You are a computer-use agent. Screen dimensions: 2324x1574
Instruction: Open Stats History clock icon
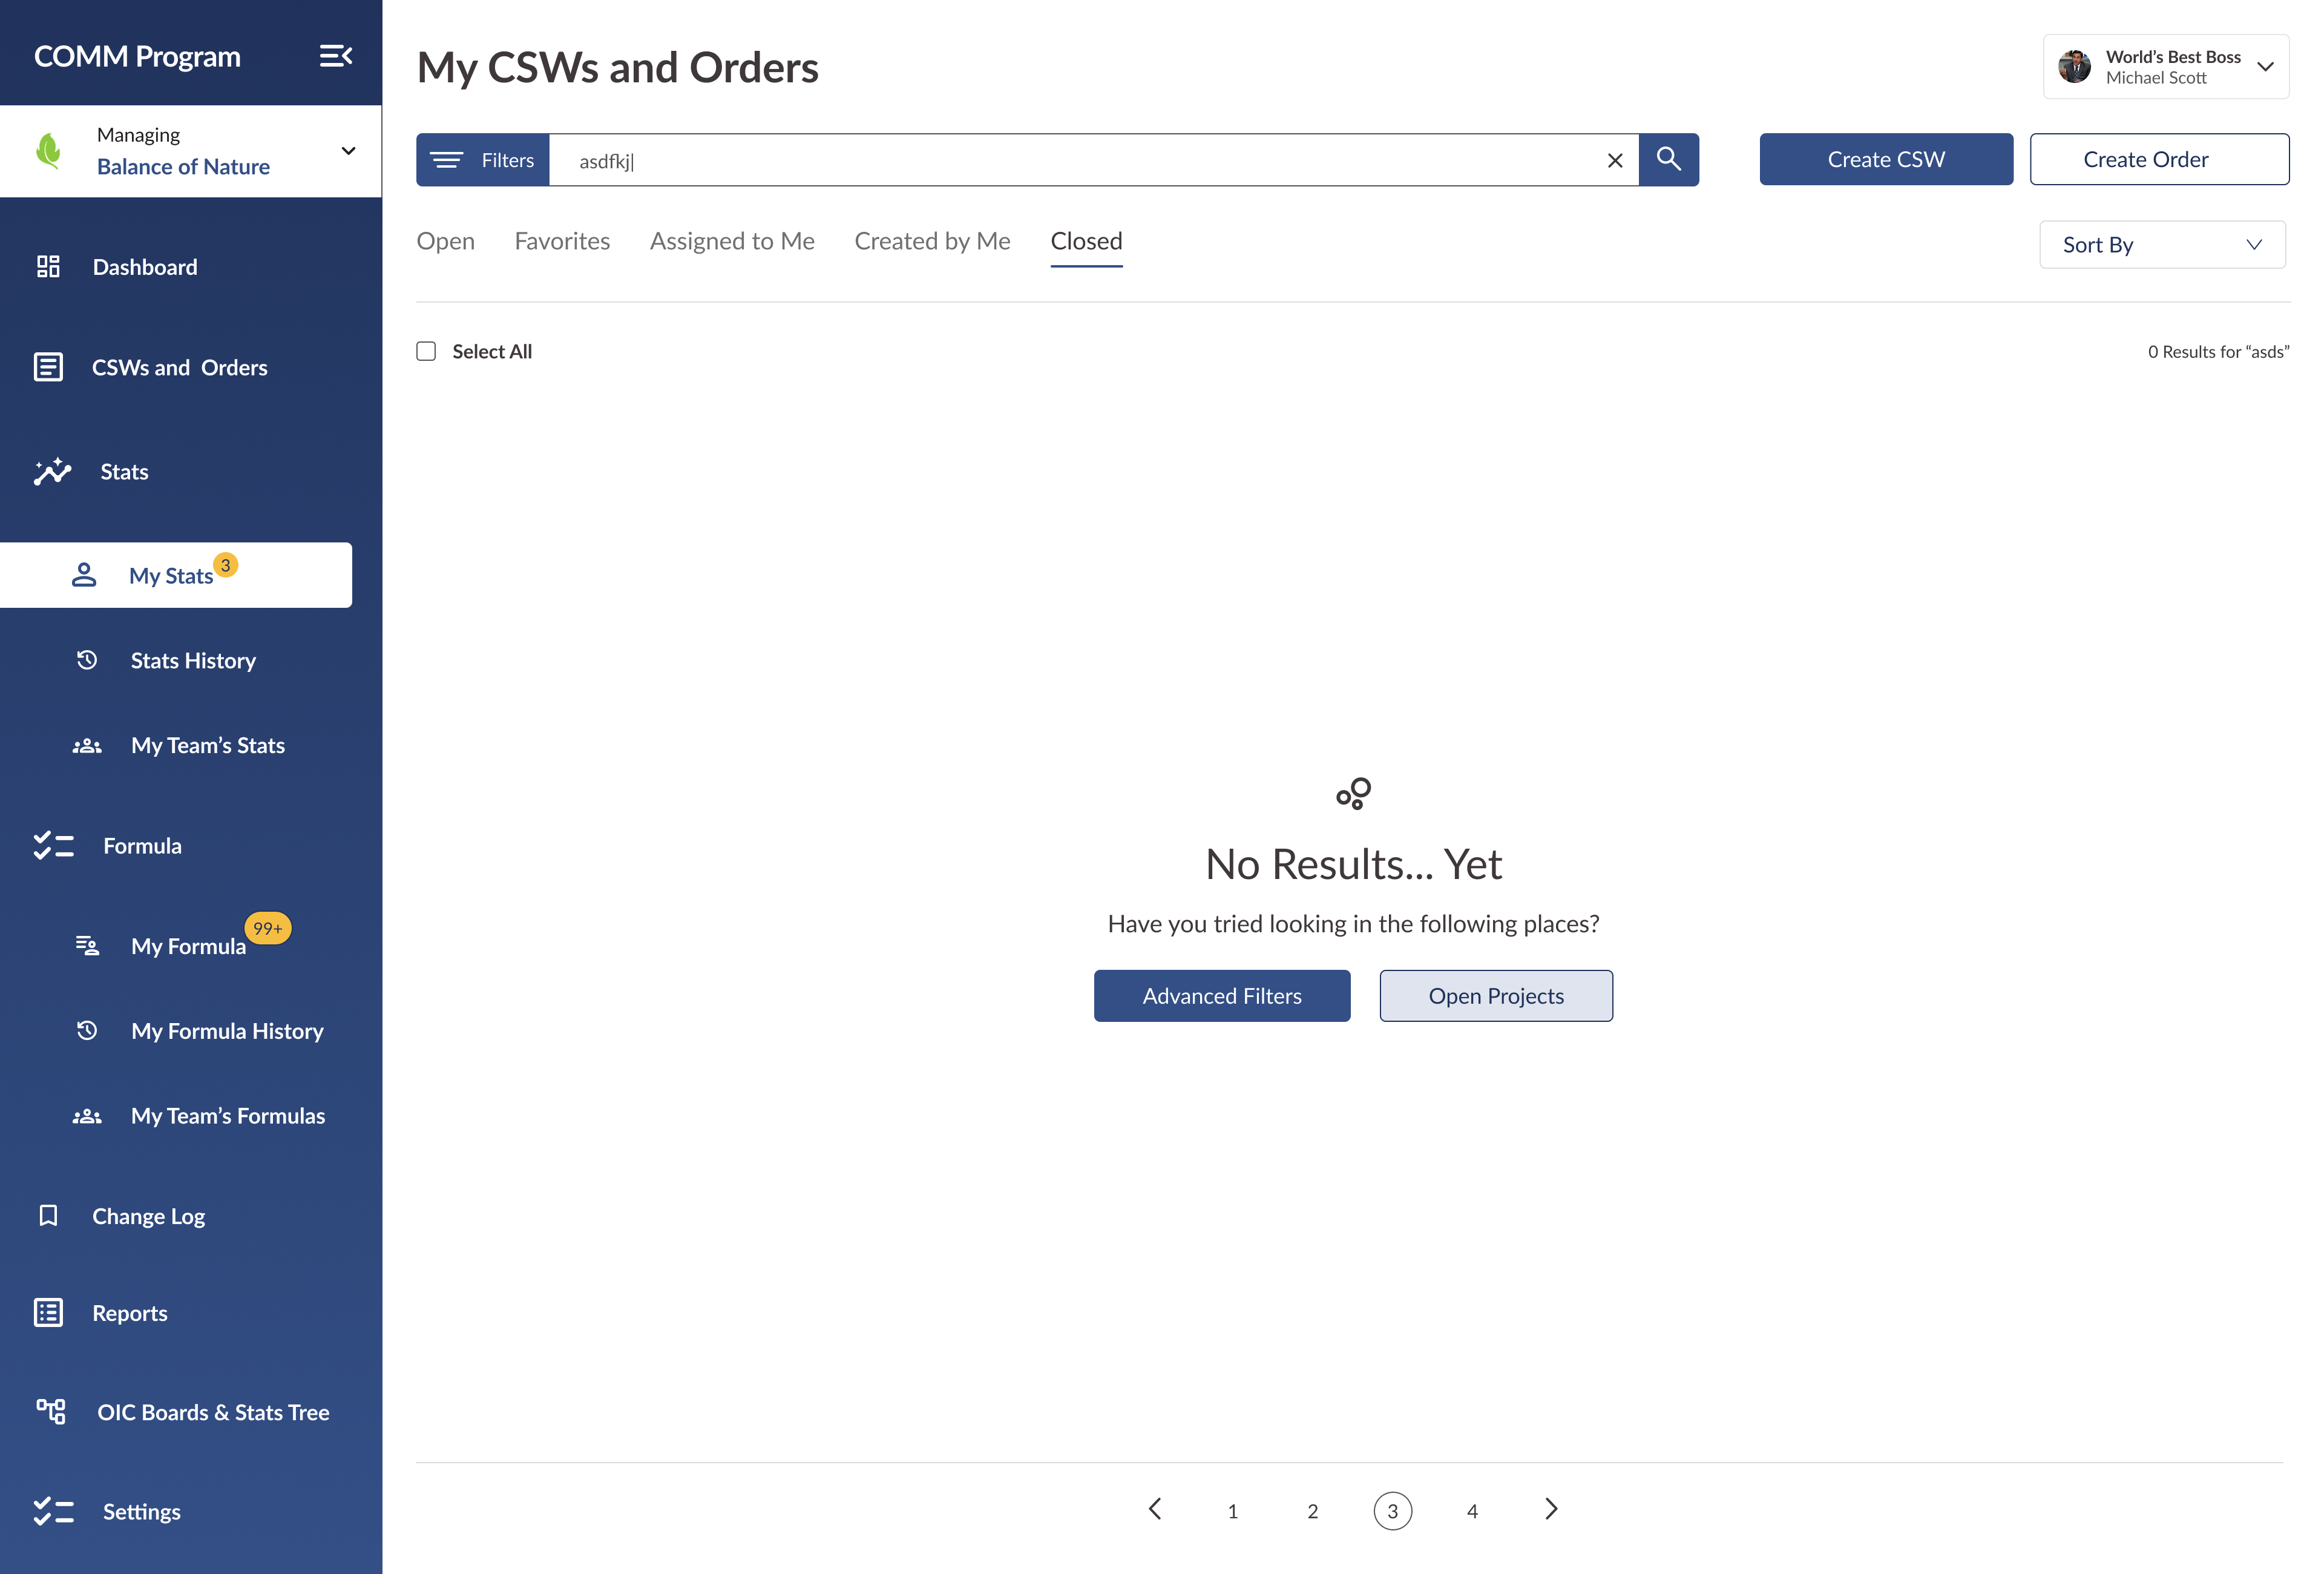(87, 660)
